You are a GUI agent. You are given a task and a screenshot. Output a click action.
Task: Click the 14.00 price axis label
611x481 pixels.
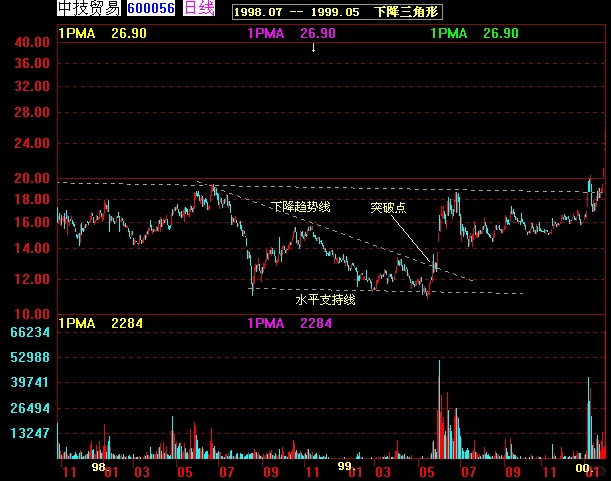tap(32, 248)
